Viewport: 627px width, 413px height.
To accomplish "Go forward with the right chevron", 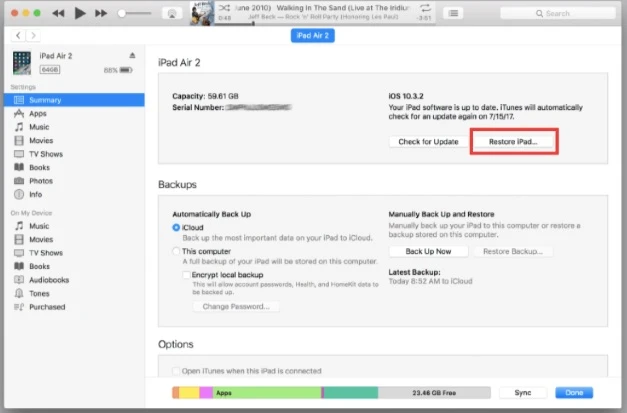I will (33, 36).
